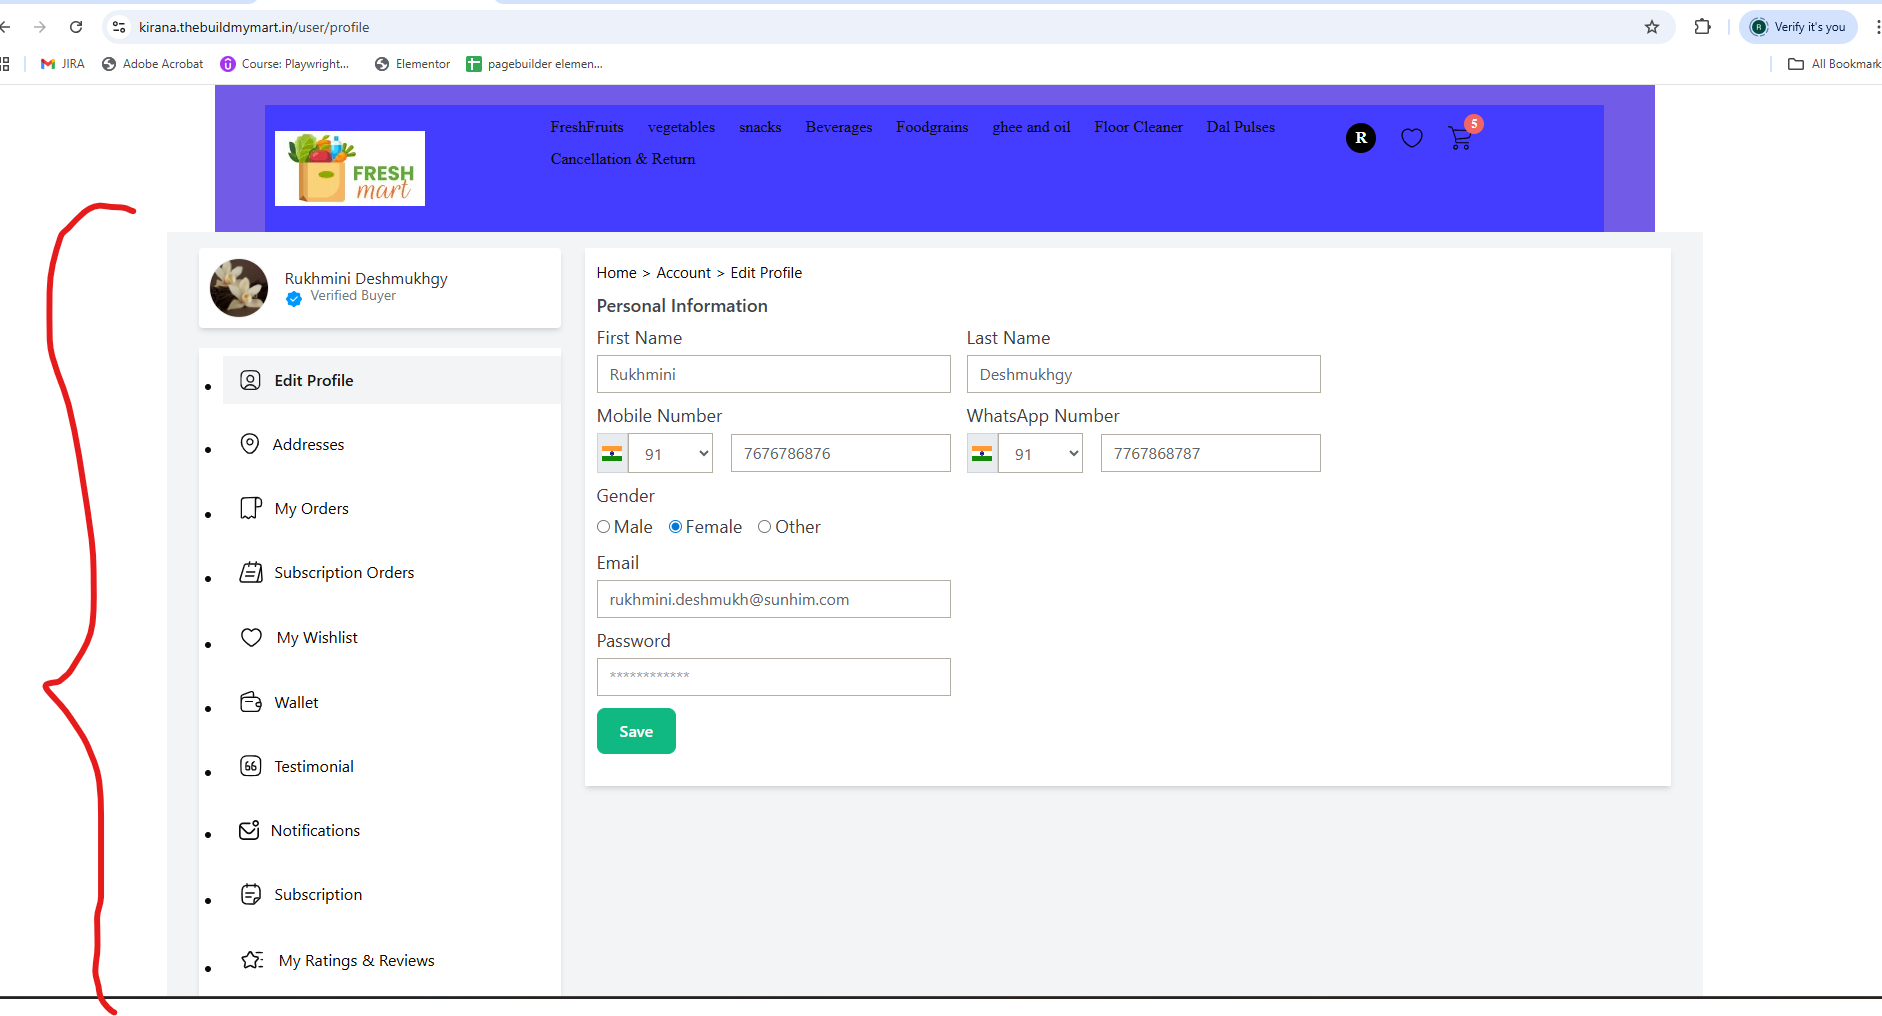Click the Last Name input field

pos(1144,374)
